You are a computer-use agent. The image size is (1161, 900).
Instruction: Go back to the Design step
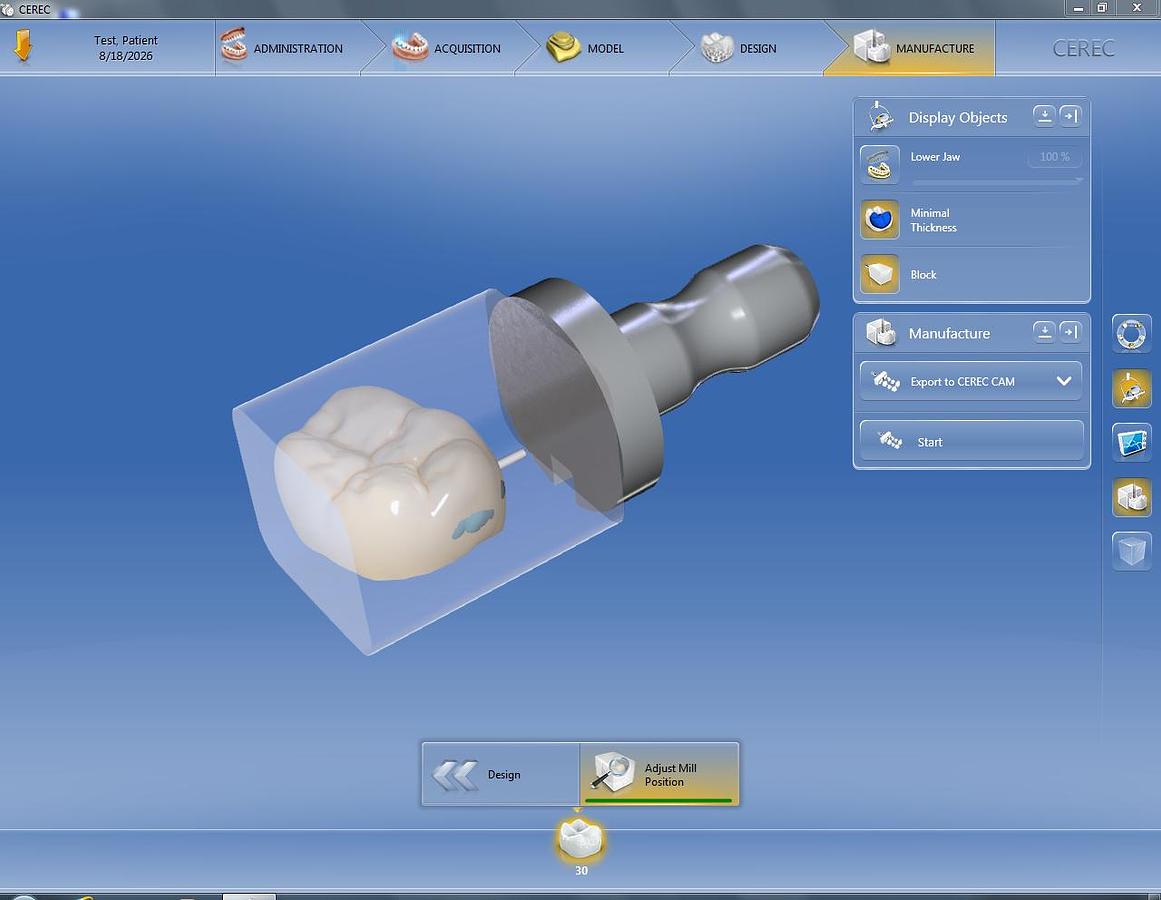(x=501, y=774)
